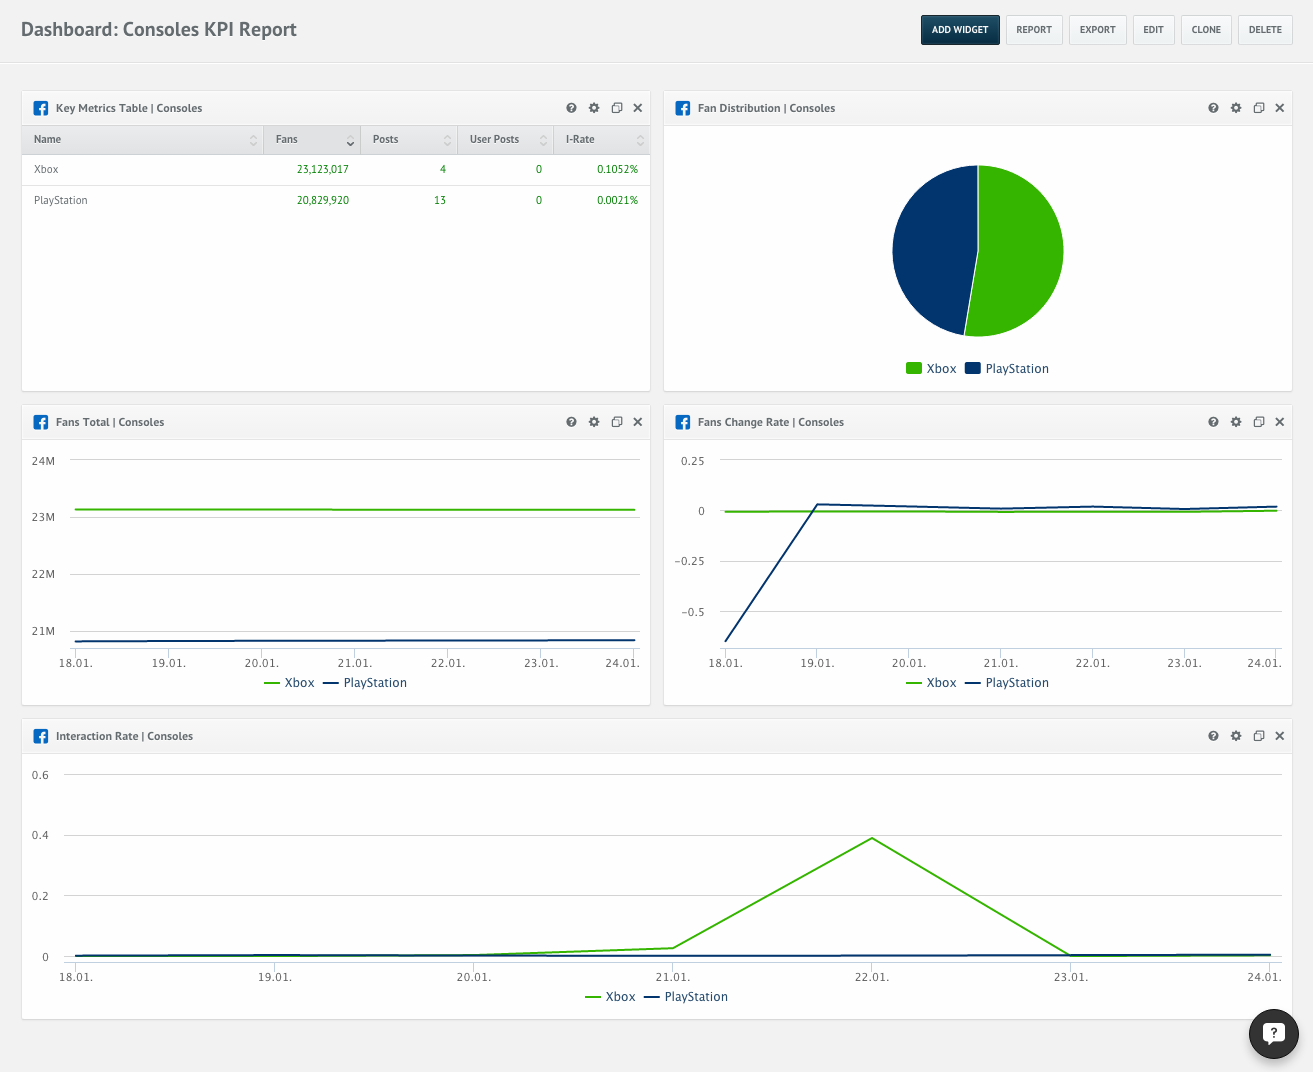
Task: Open help for Key Metrics Table widget
Action: coord(571,108)
